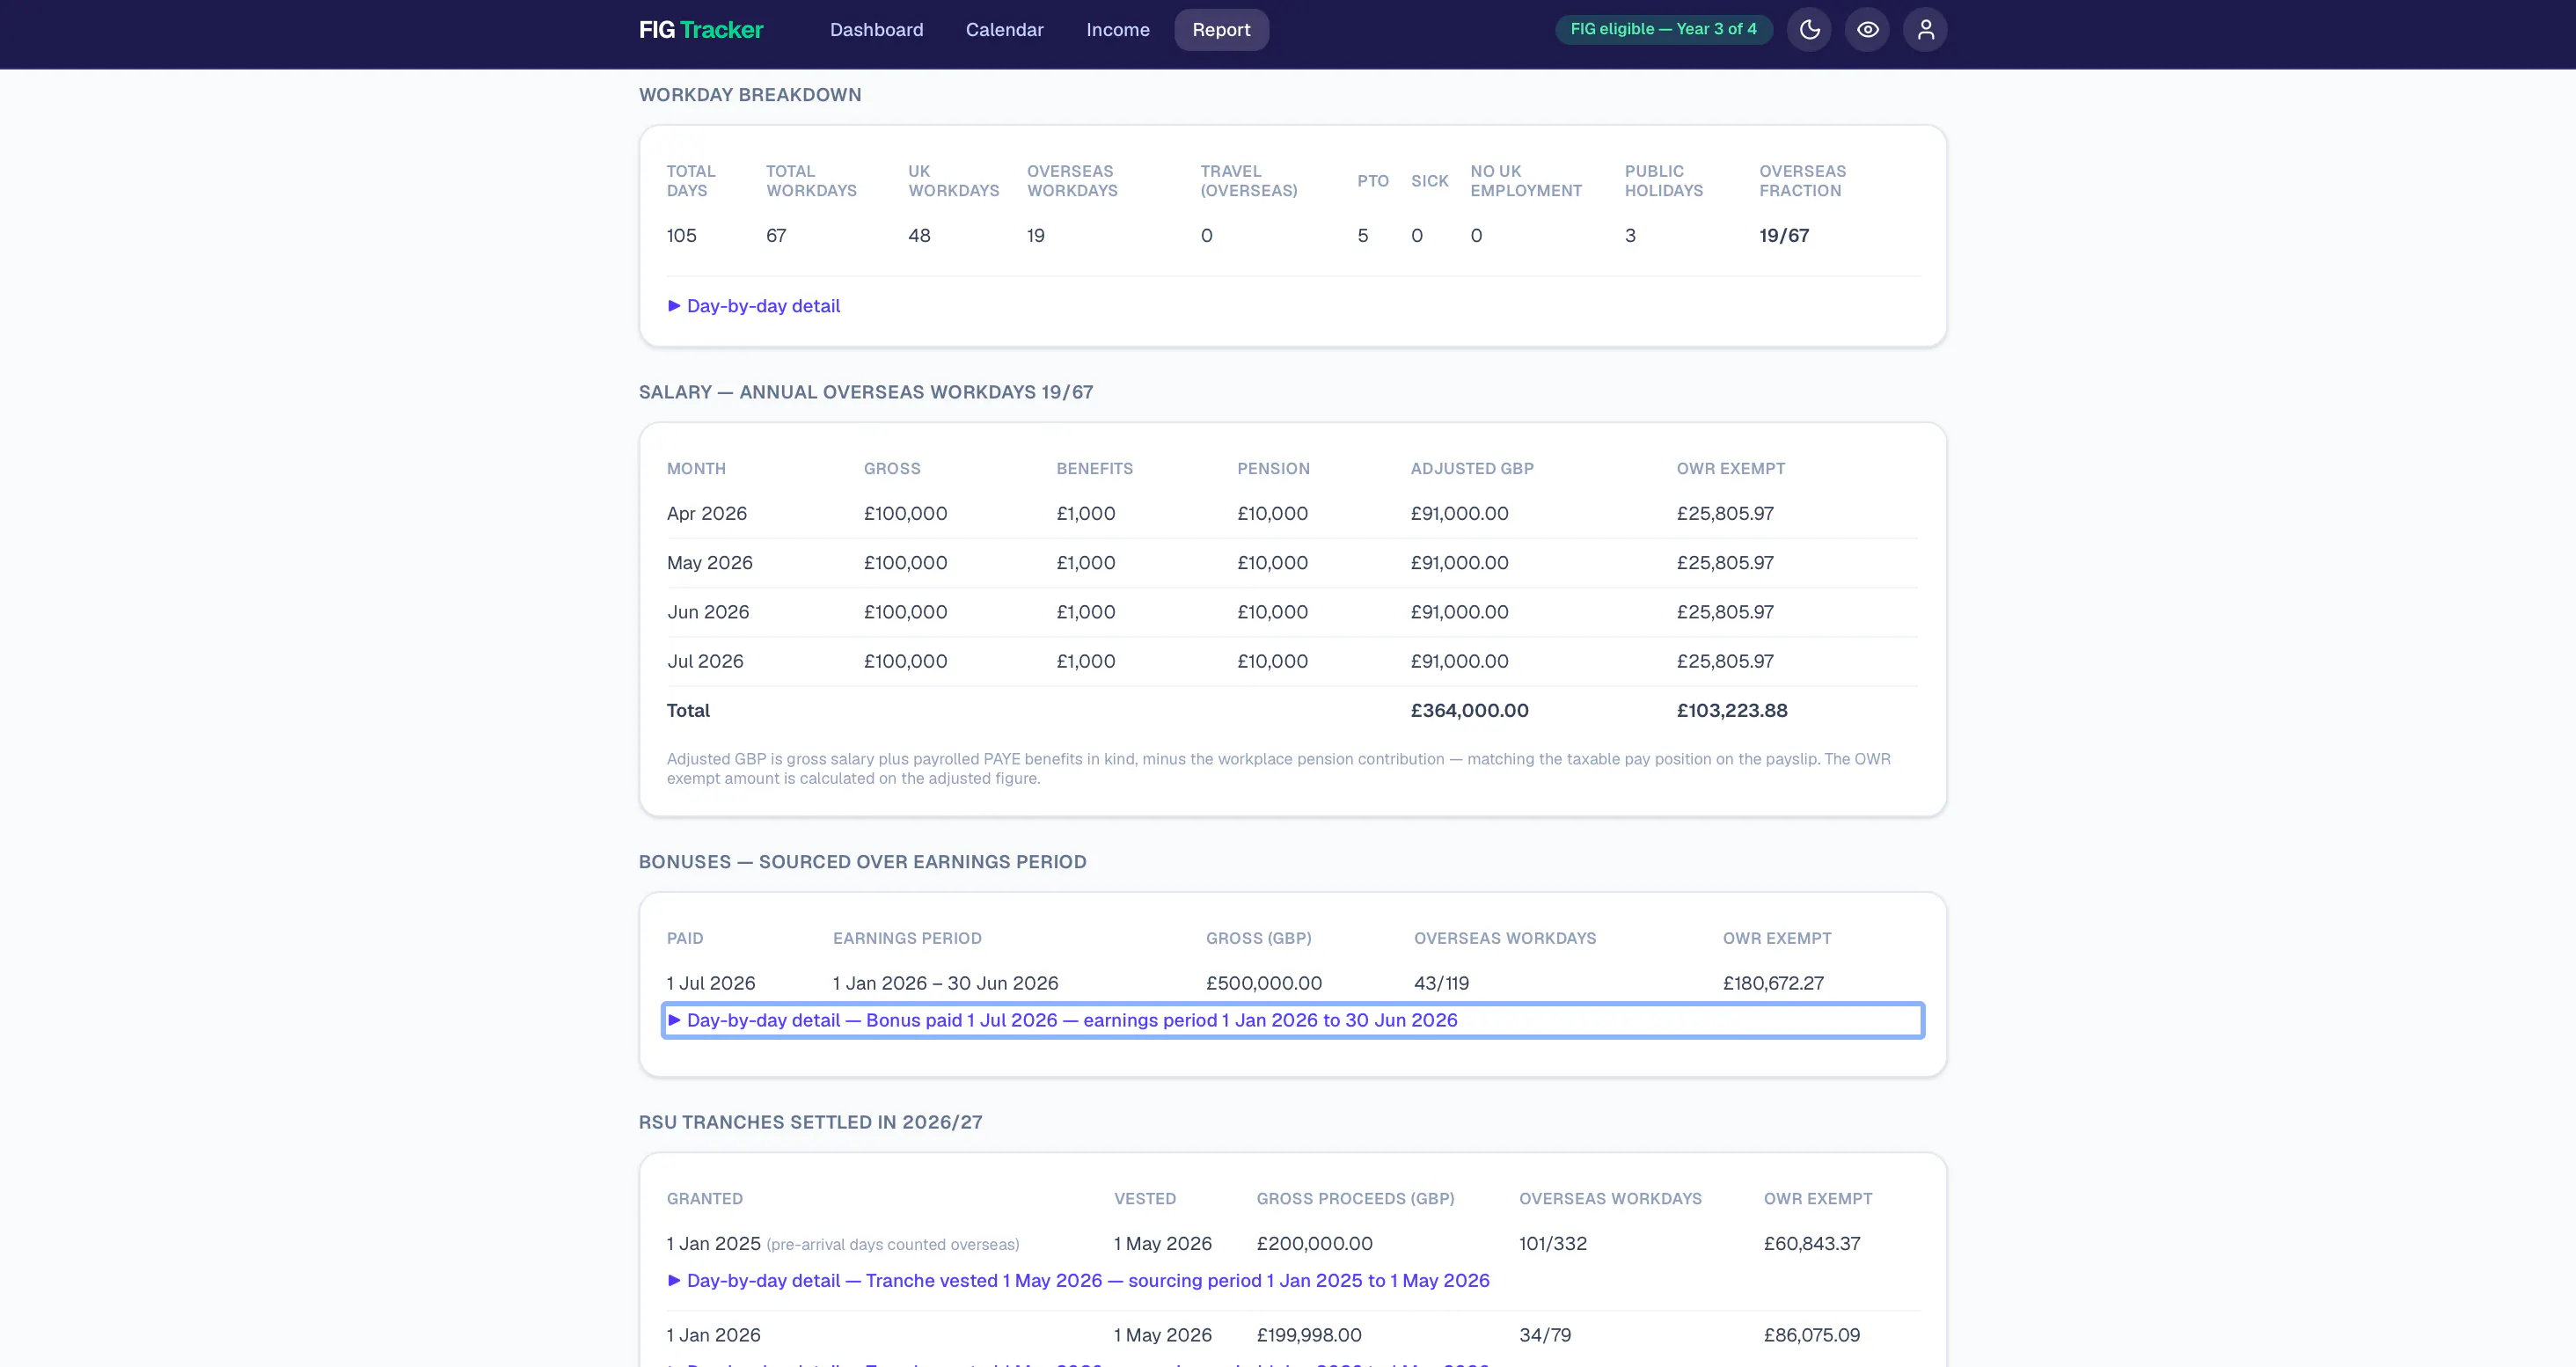Viewport: 2576px width, 1367px height.
Task: Click the RSU overseas workdays 34/79
Action: click(1545, 1336)
